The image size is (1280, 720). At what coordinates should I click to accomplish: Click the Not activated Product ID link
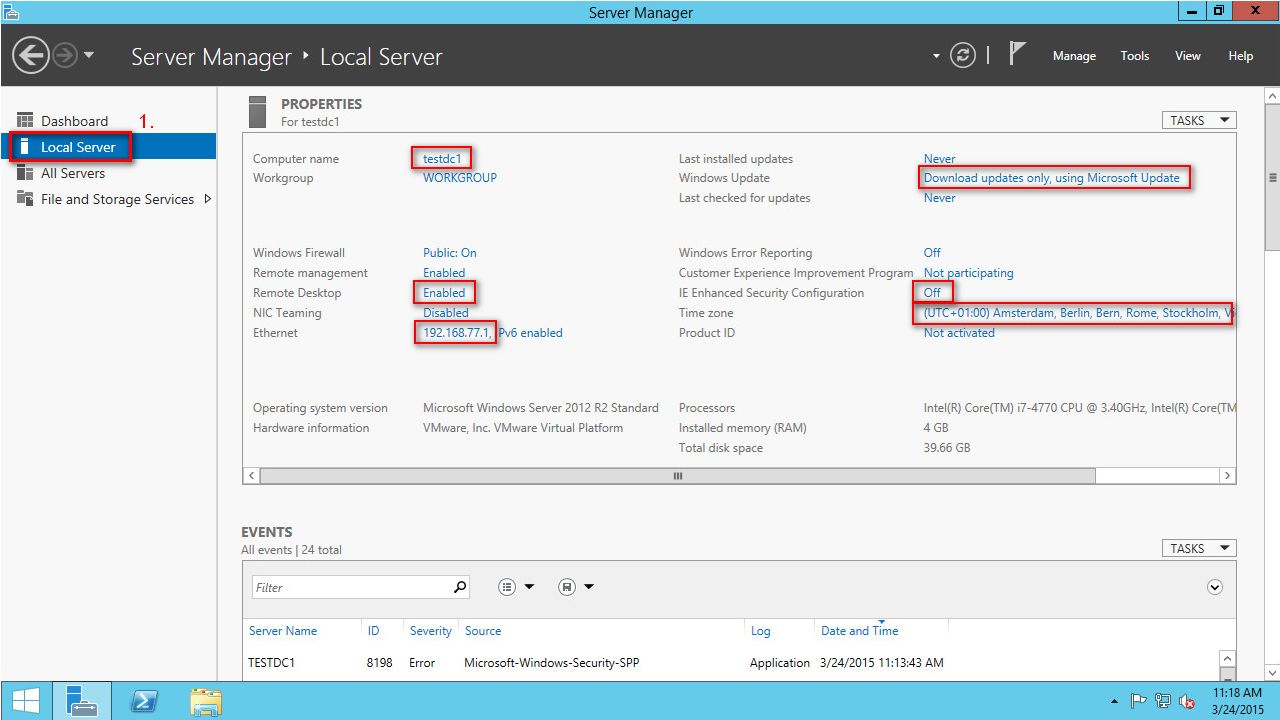(x=959, y=333)
